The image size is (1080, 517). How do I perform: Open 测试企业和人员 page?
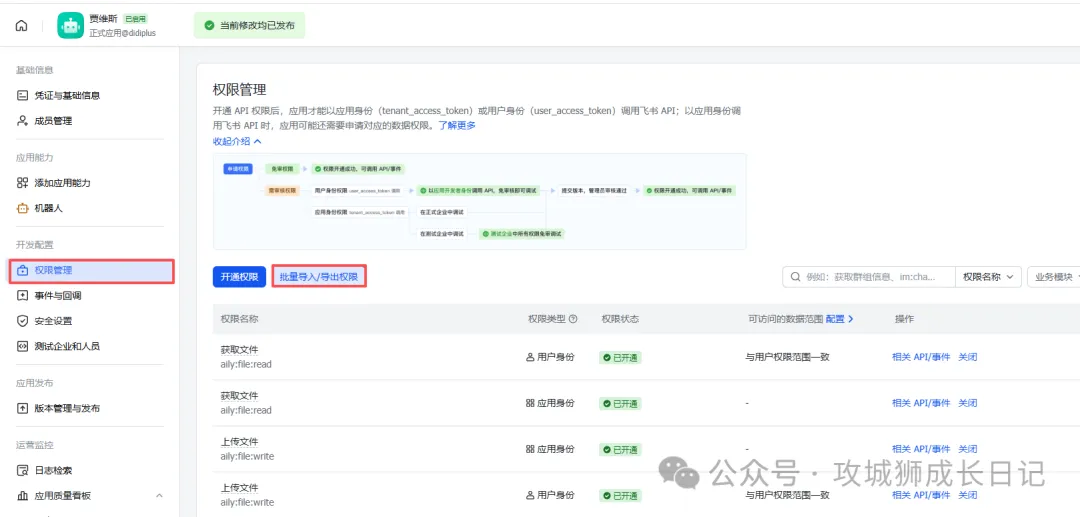coord(67,346)
